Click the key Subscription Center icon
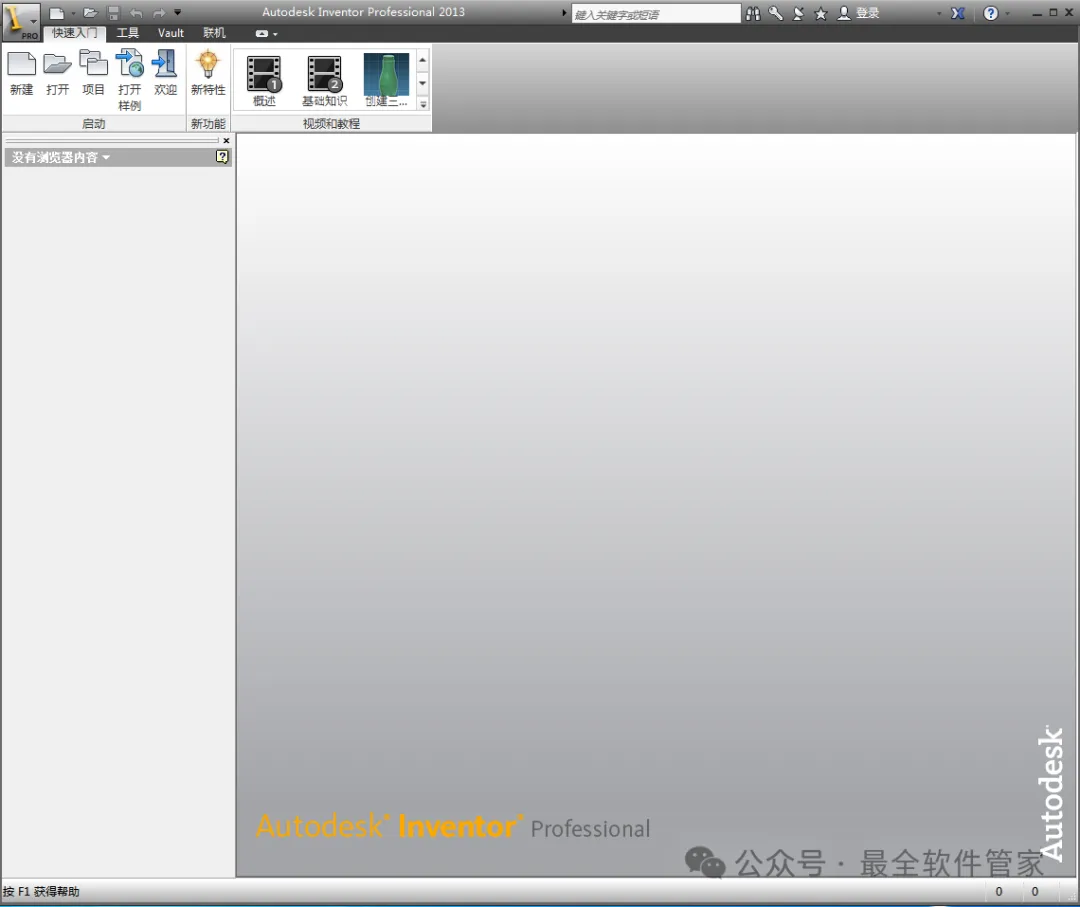 tap(776, 13)
